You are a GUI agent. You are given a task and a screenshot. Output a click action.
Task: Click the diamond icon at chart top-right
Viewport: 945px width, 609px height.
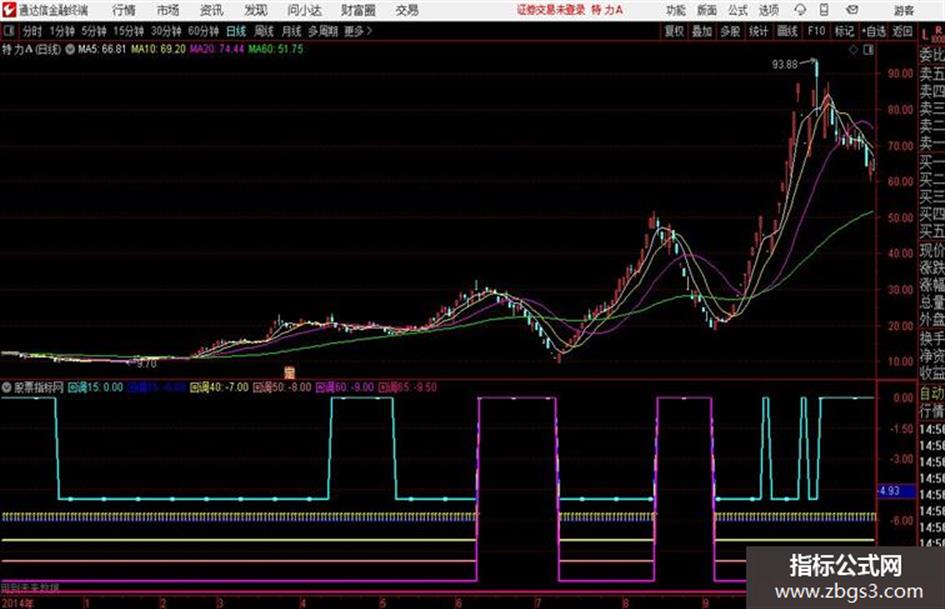[x=853, y=50]
